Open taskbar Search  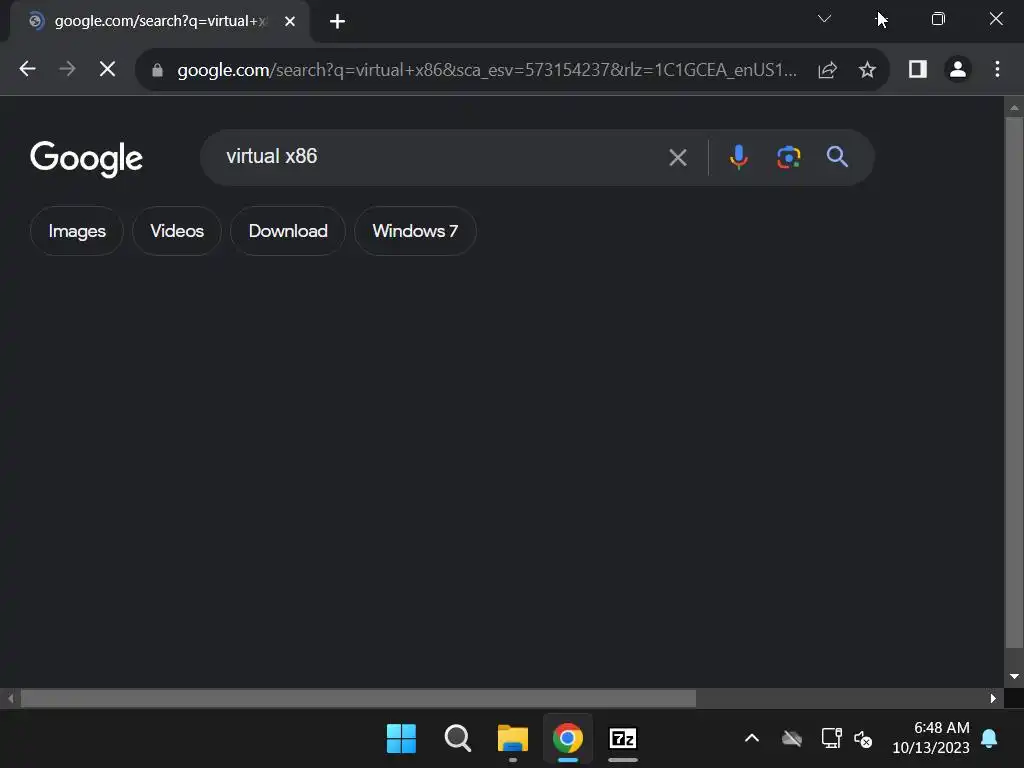point(457,739)
